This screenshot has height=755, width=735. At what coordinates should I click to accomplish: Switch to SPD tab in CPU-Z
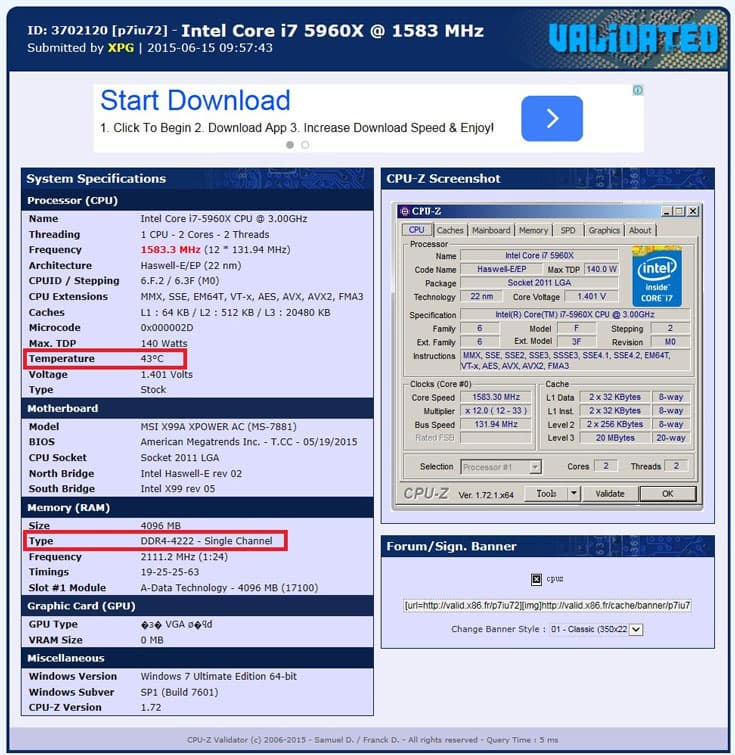(568, 231)
